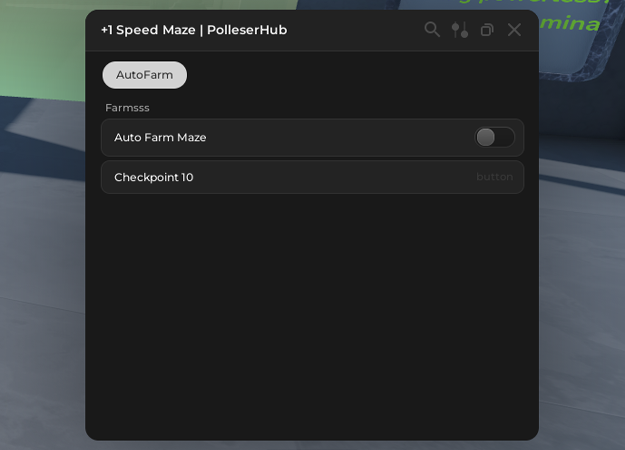Click the empty dark panel area below Checkpoint 10
Screen dimensions: 625x450
[312, 310]
